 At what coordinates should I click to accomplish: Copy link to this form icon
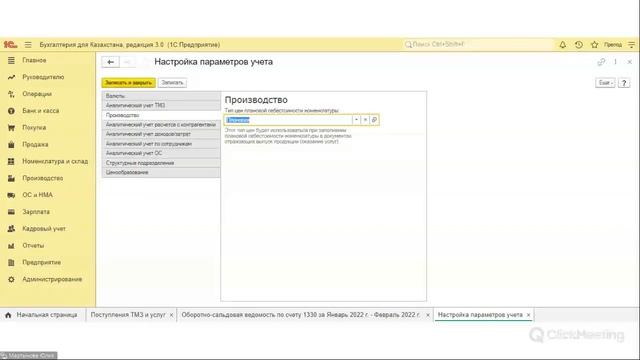pos(601,62)
